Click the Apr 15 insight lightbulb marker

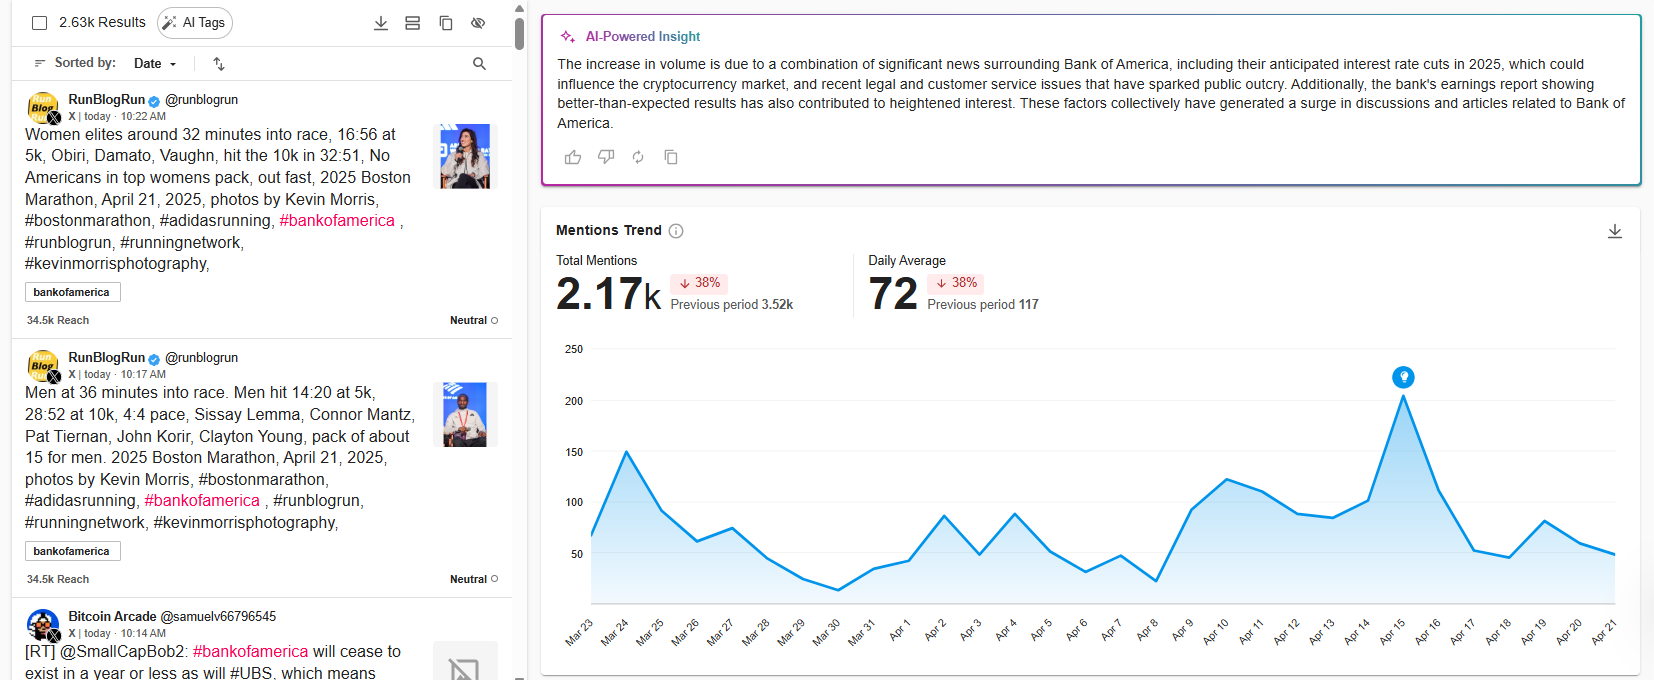1403,377
